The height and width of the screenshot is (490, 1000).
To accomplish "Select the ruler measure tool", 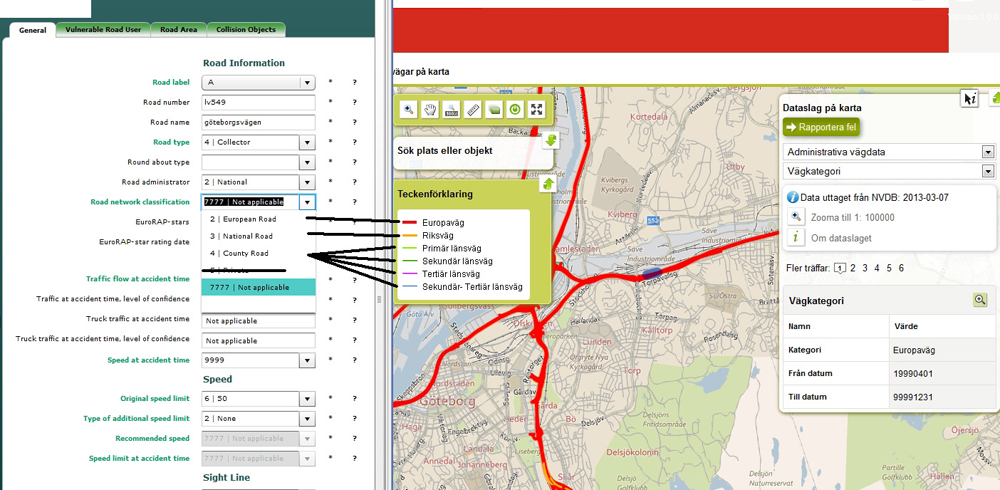I will coord(473,110).
